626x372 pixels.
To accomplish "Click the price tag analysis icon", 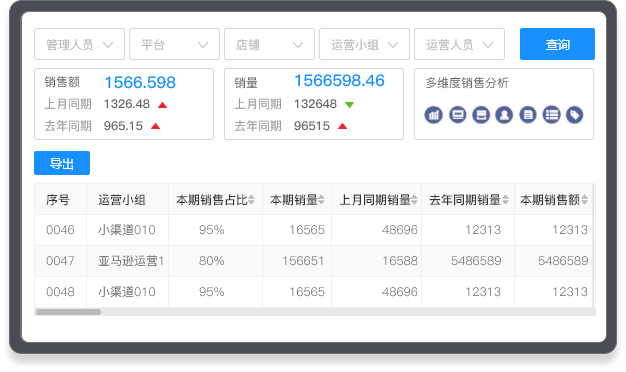I will pyautogui.click(x=574, y=115).
